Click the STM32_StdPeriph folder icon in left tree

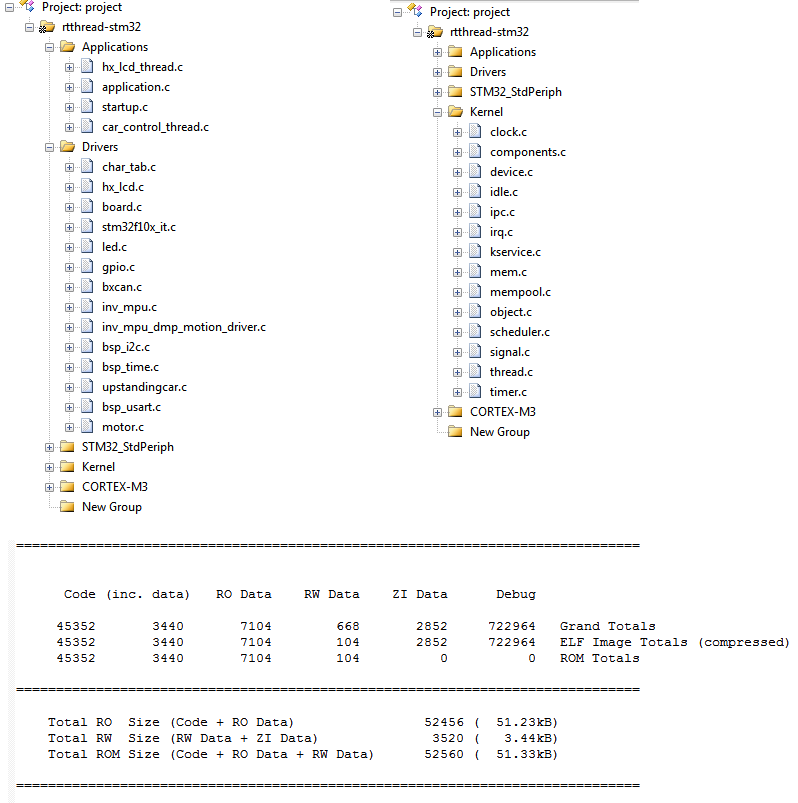(x=68, y=447)
